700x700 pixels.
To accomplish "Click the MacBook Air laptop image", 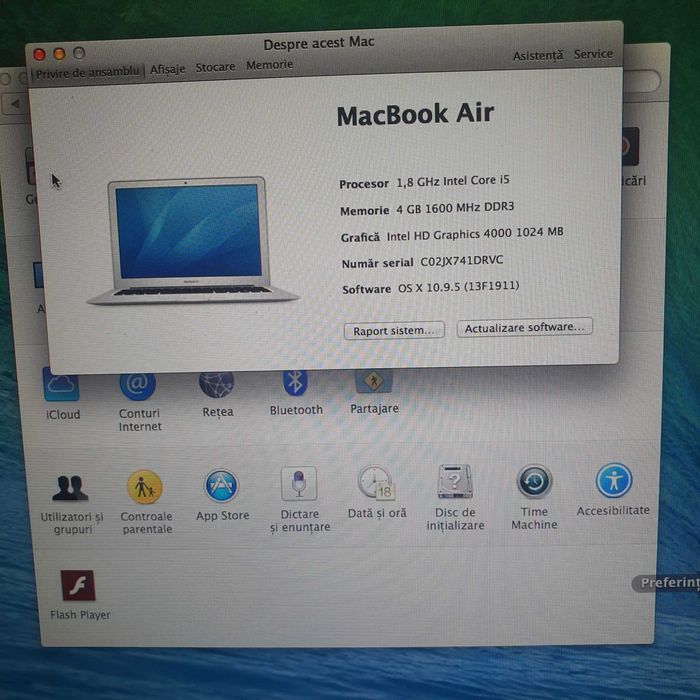I will pos(192,240).
